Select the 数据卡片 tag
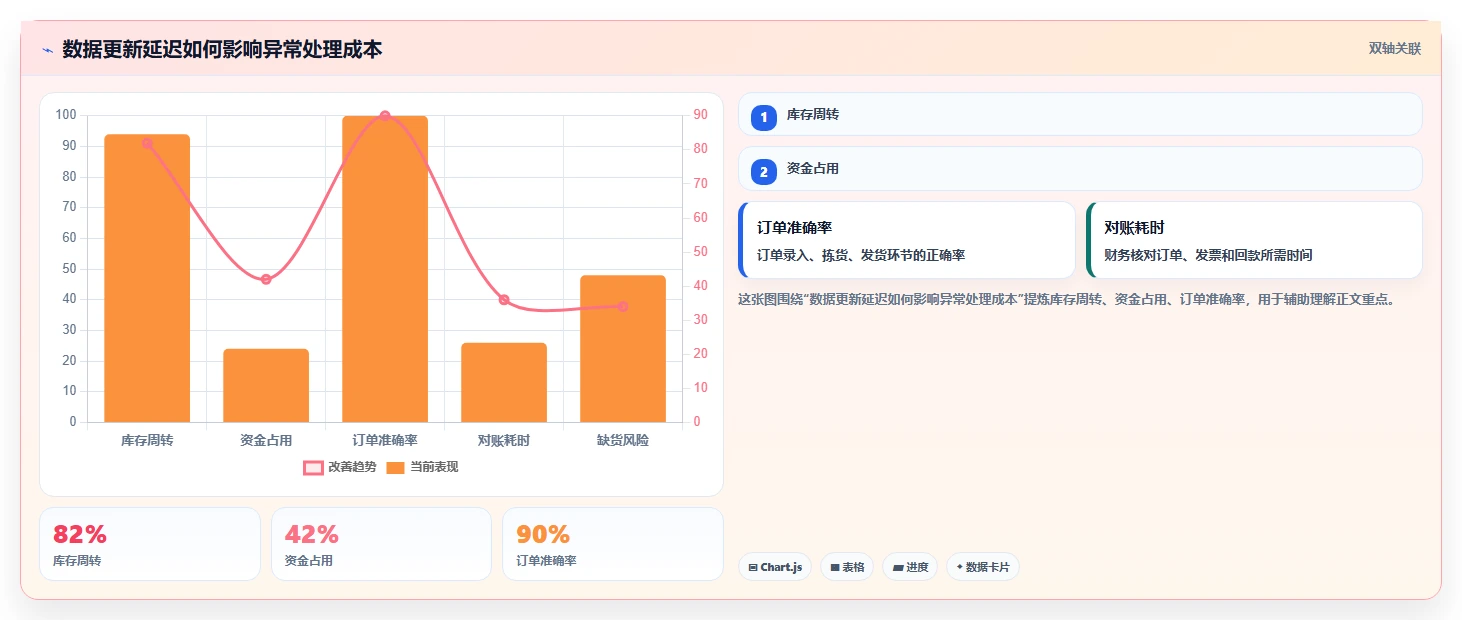The height and width of the screenshot is (620, 1462). point(983,567)
